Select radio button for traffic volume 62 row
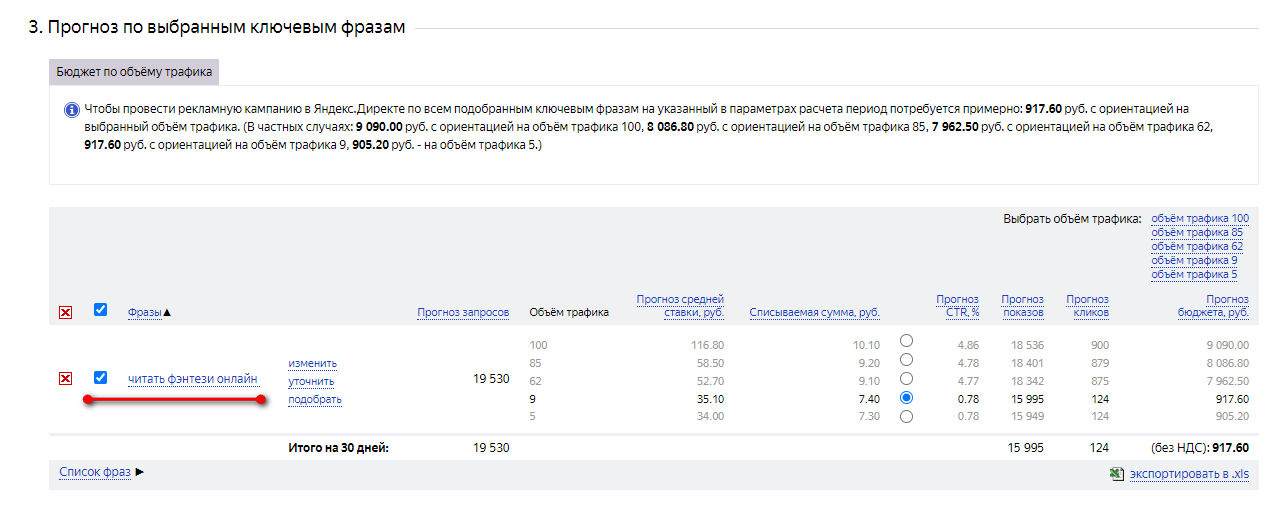1273x506 pixels. [906, 379]
